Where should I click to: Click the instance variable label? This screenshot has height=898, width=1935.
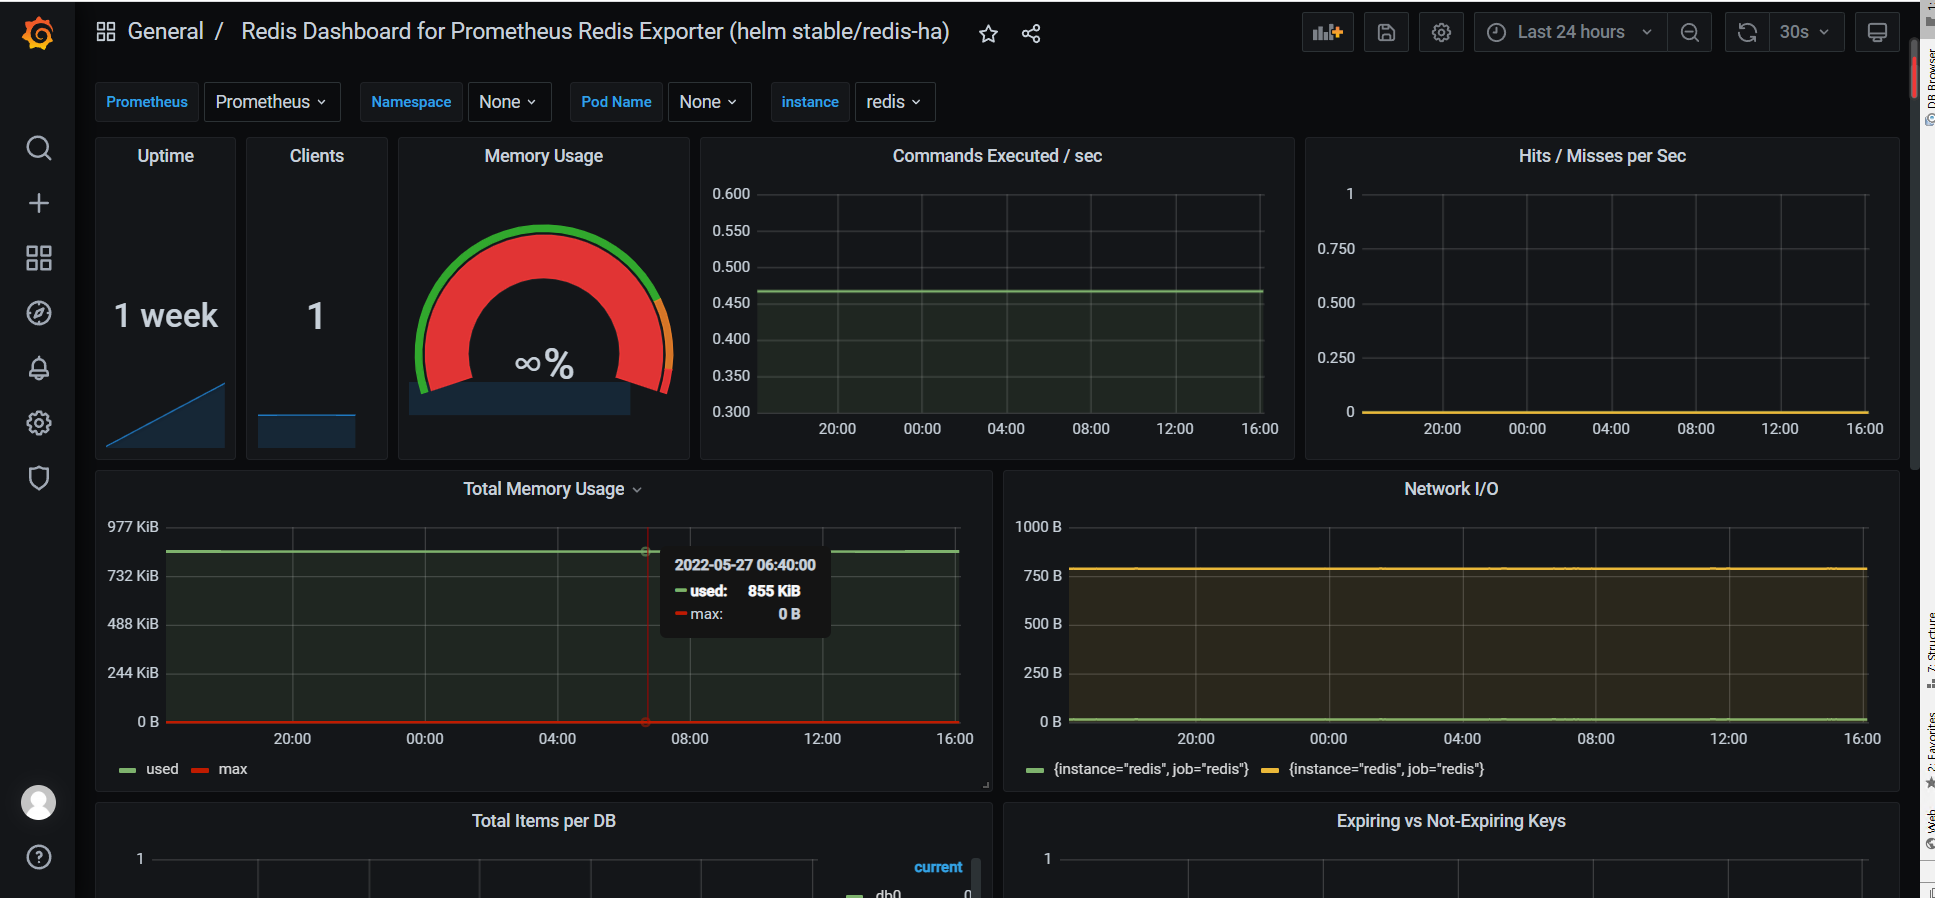click(810, 102)
